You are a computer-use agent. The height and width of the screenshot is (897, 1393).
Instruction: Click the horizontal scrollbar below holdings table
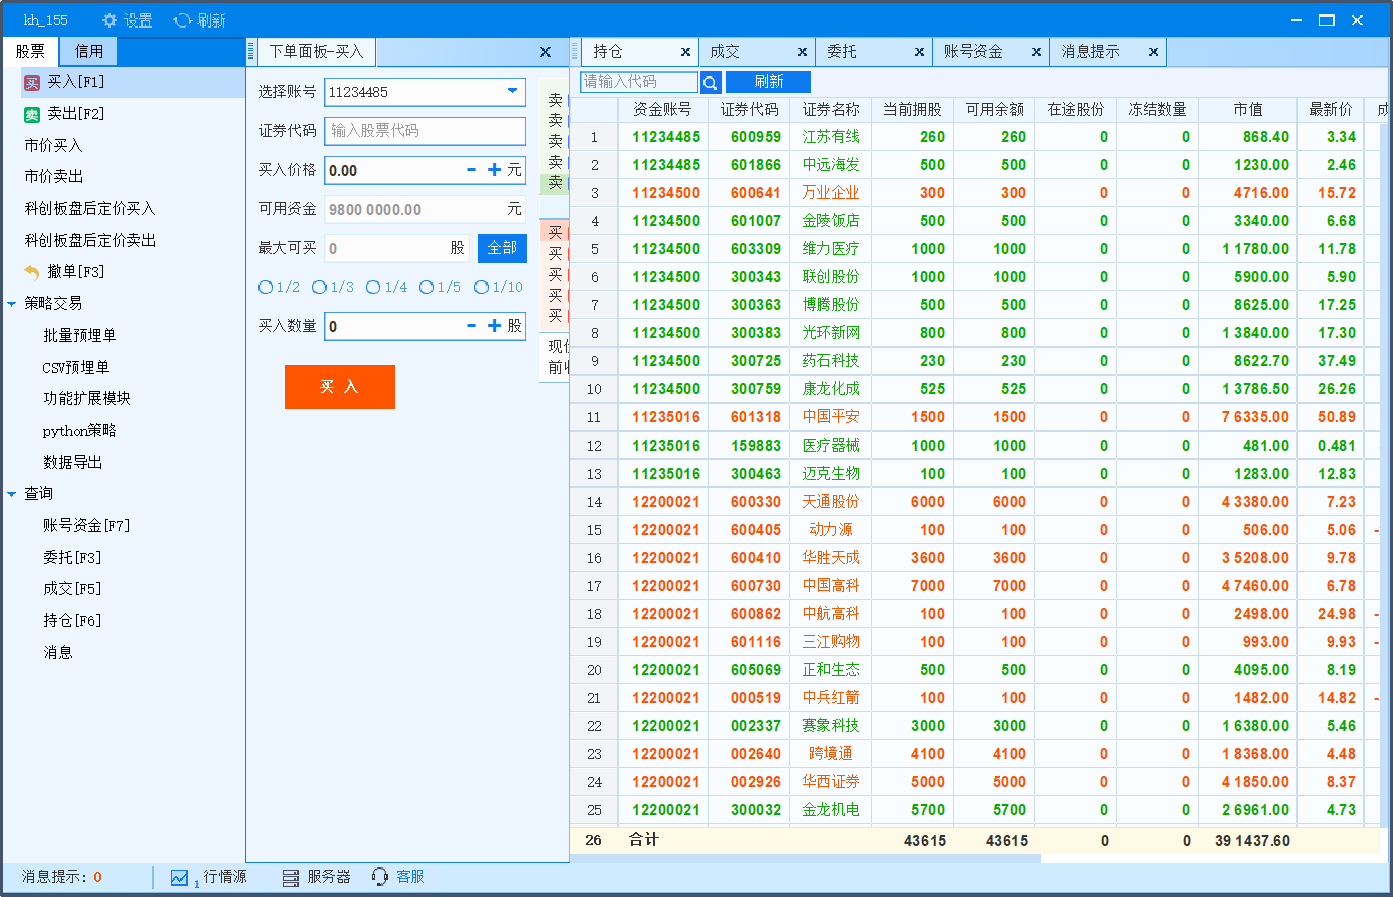pyautogui.click(x=805, y=859)
